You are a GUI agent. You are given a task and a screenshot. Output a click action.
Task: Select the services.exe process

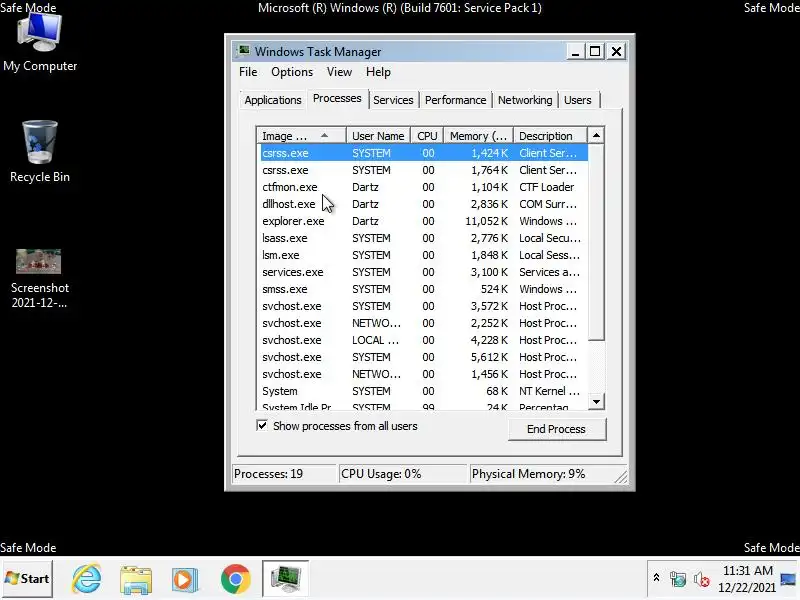[424, 272]
